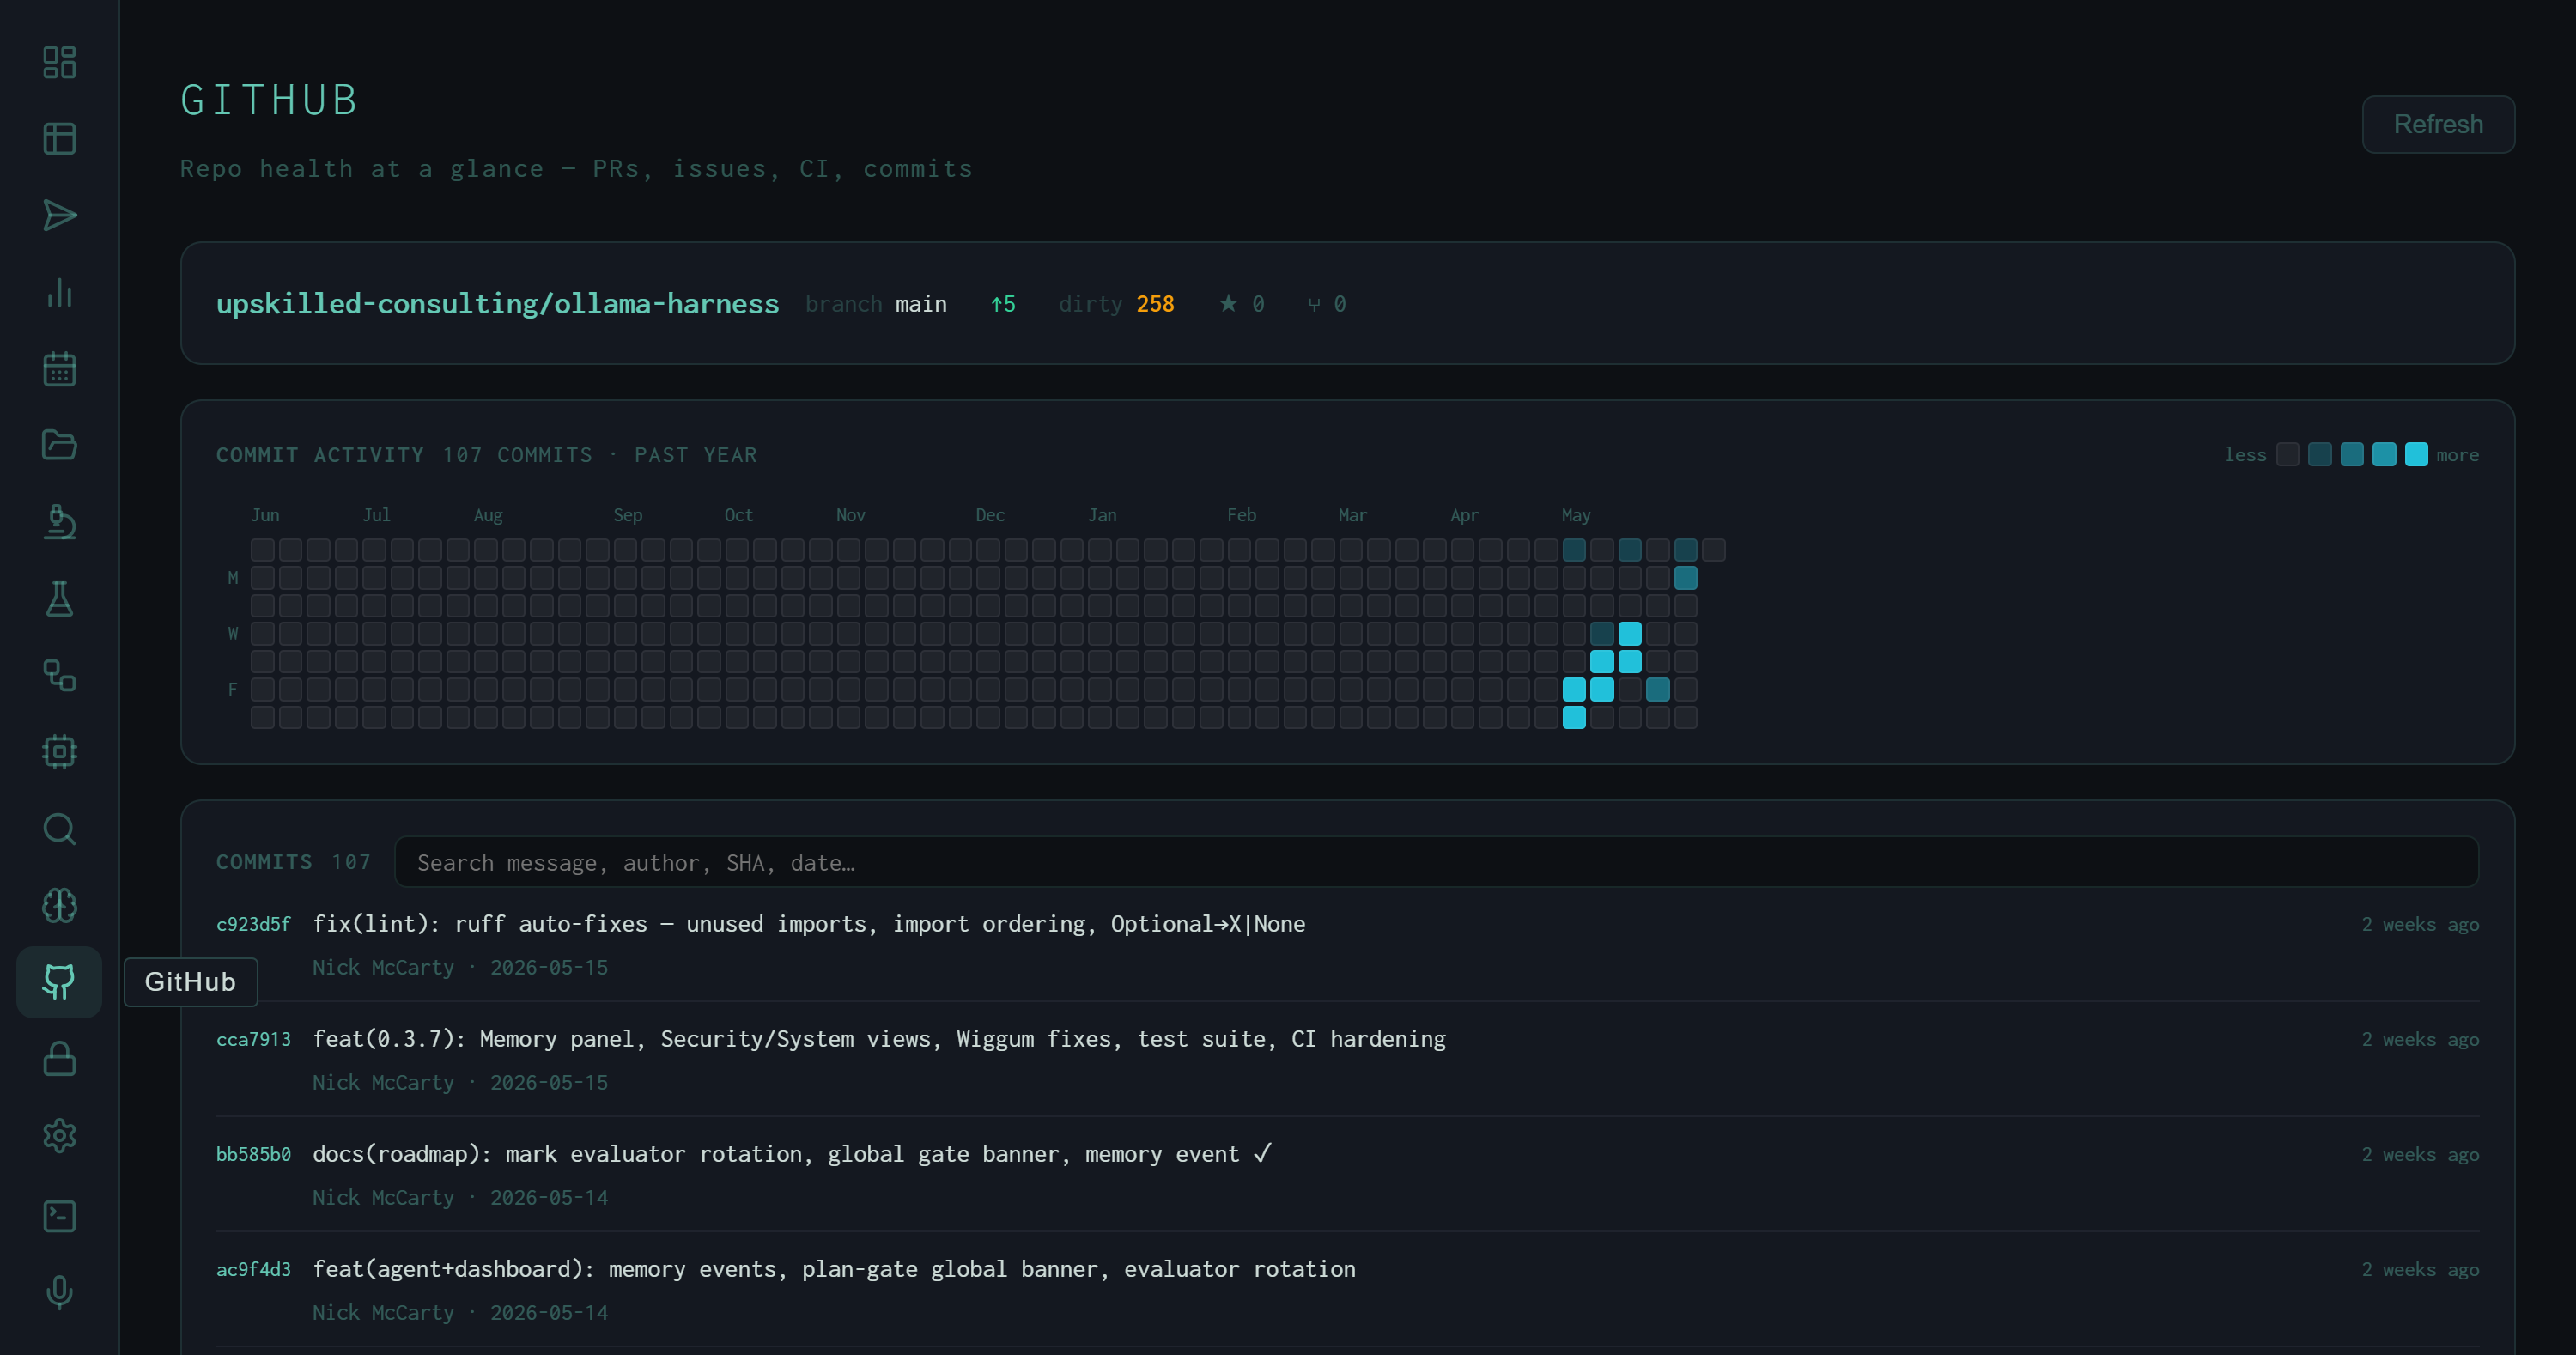The image size is (2576, 1355).
Task: Open commit SHA cca7913
Action: 253,1039
